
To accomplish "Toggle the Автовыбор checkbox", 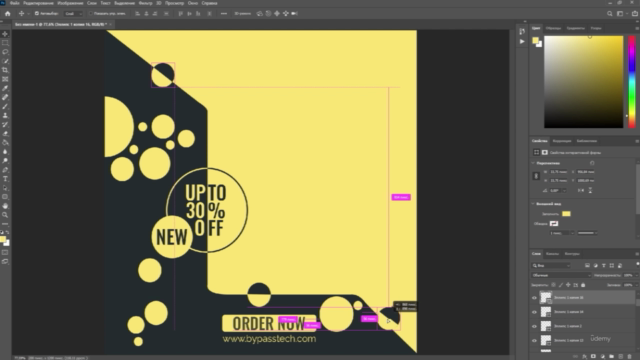I will pos(37,13).
